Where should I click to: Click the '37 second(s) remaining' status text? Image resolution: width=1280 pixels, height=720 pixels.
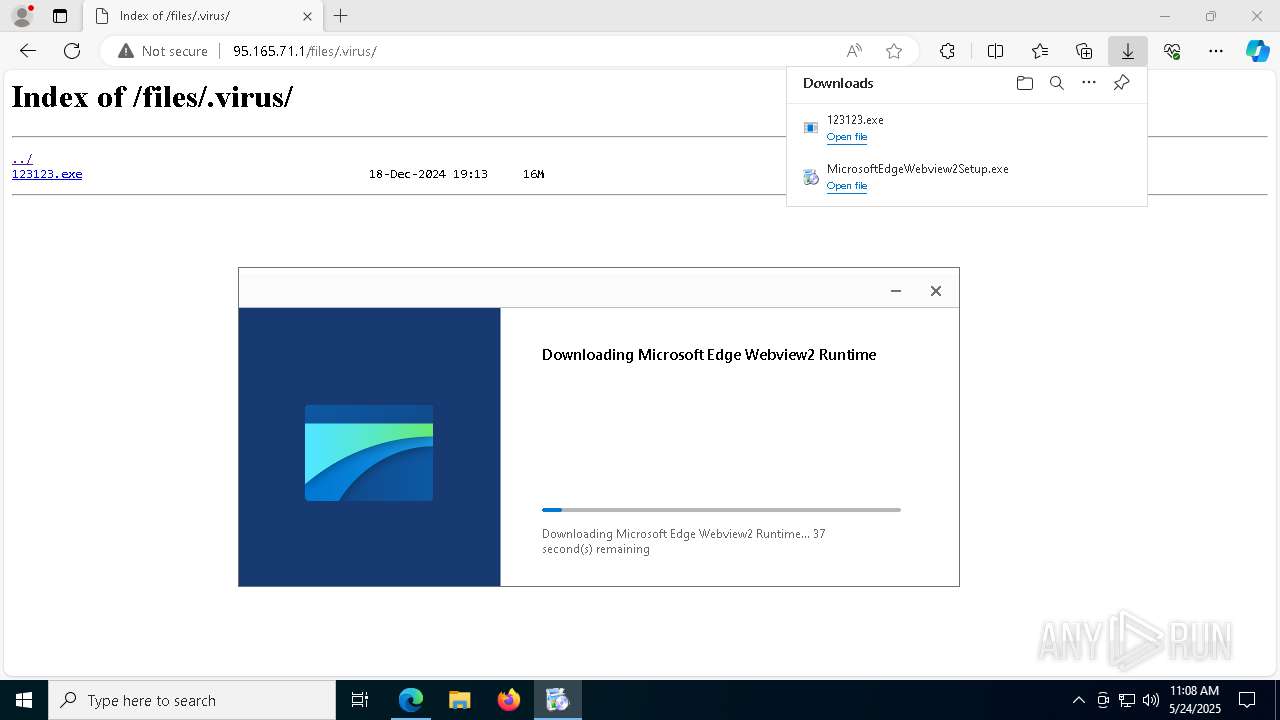pos(683,542)
